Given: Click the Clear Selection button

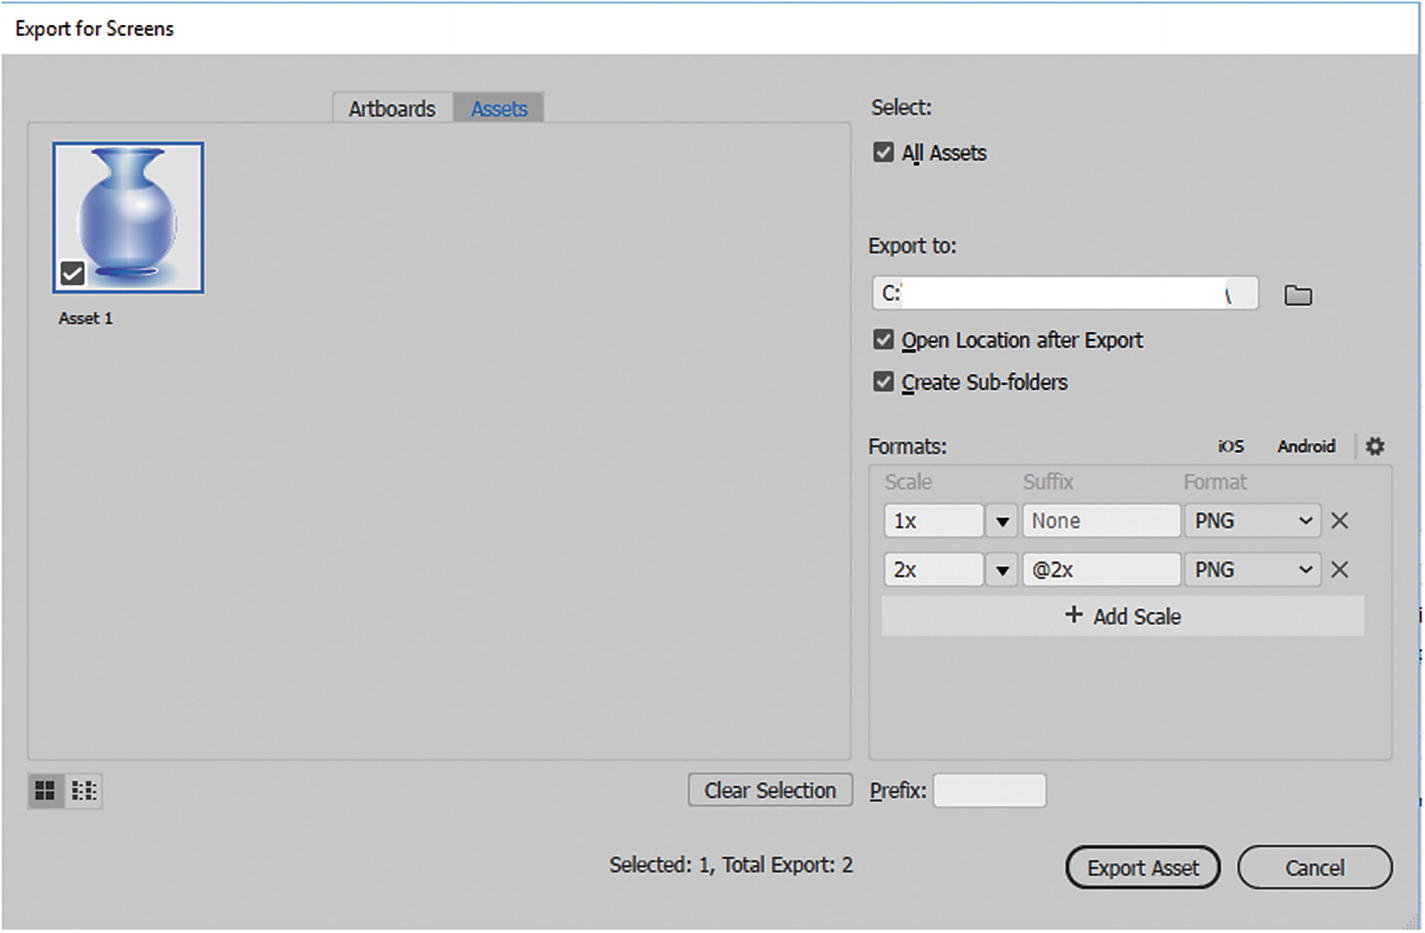Looking at the screenshot, I should 770,790.
